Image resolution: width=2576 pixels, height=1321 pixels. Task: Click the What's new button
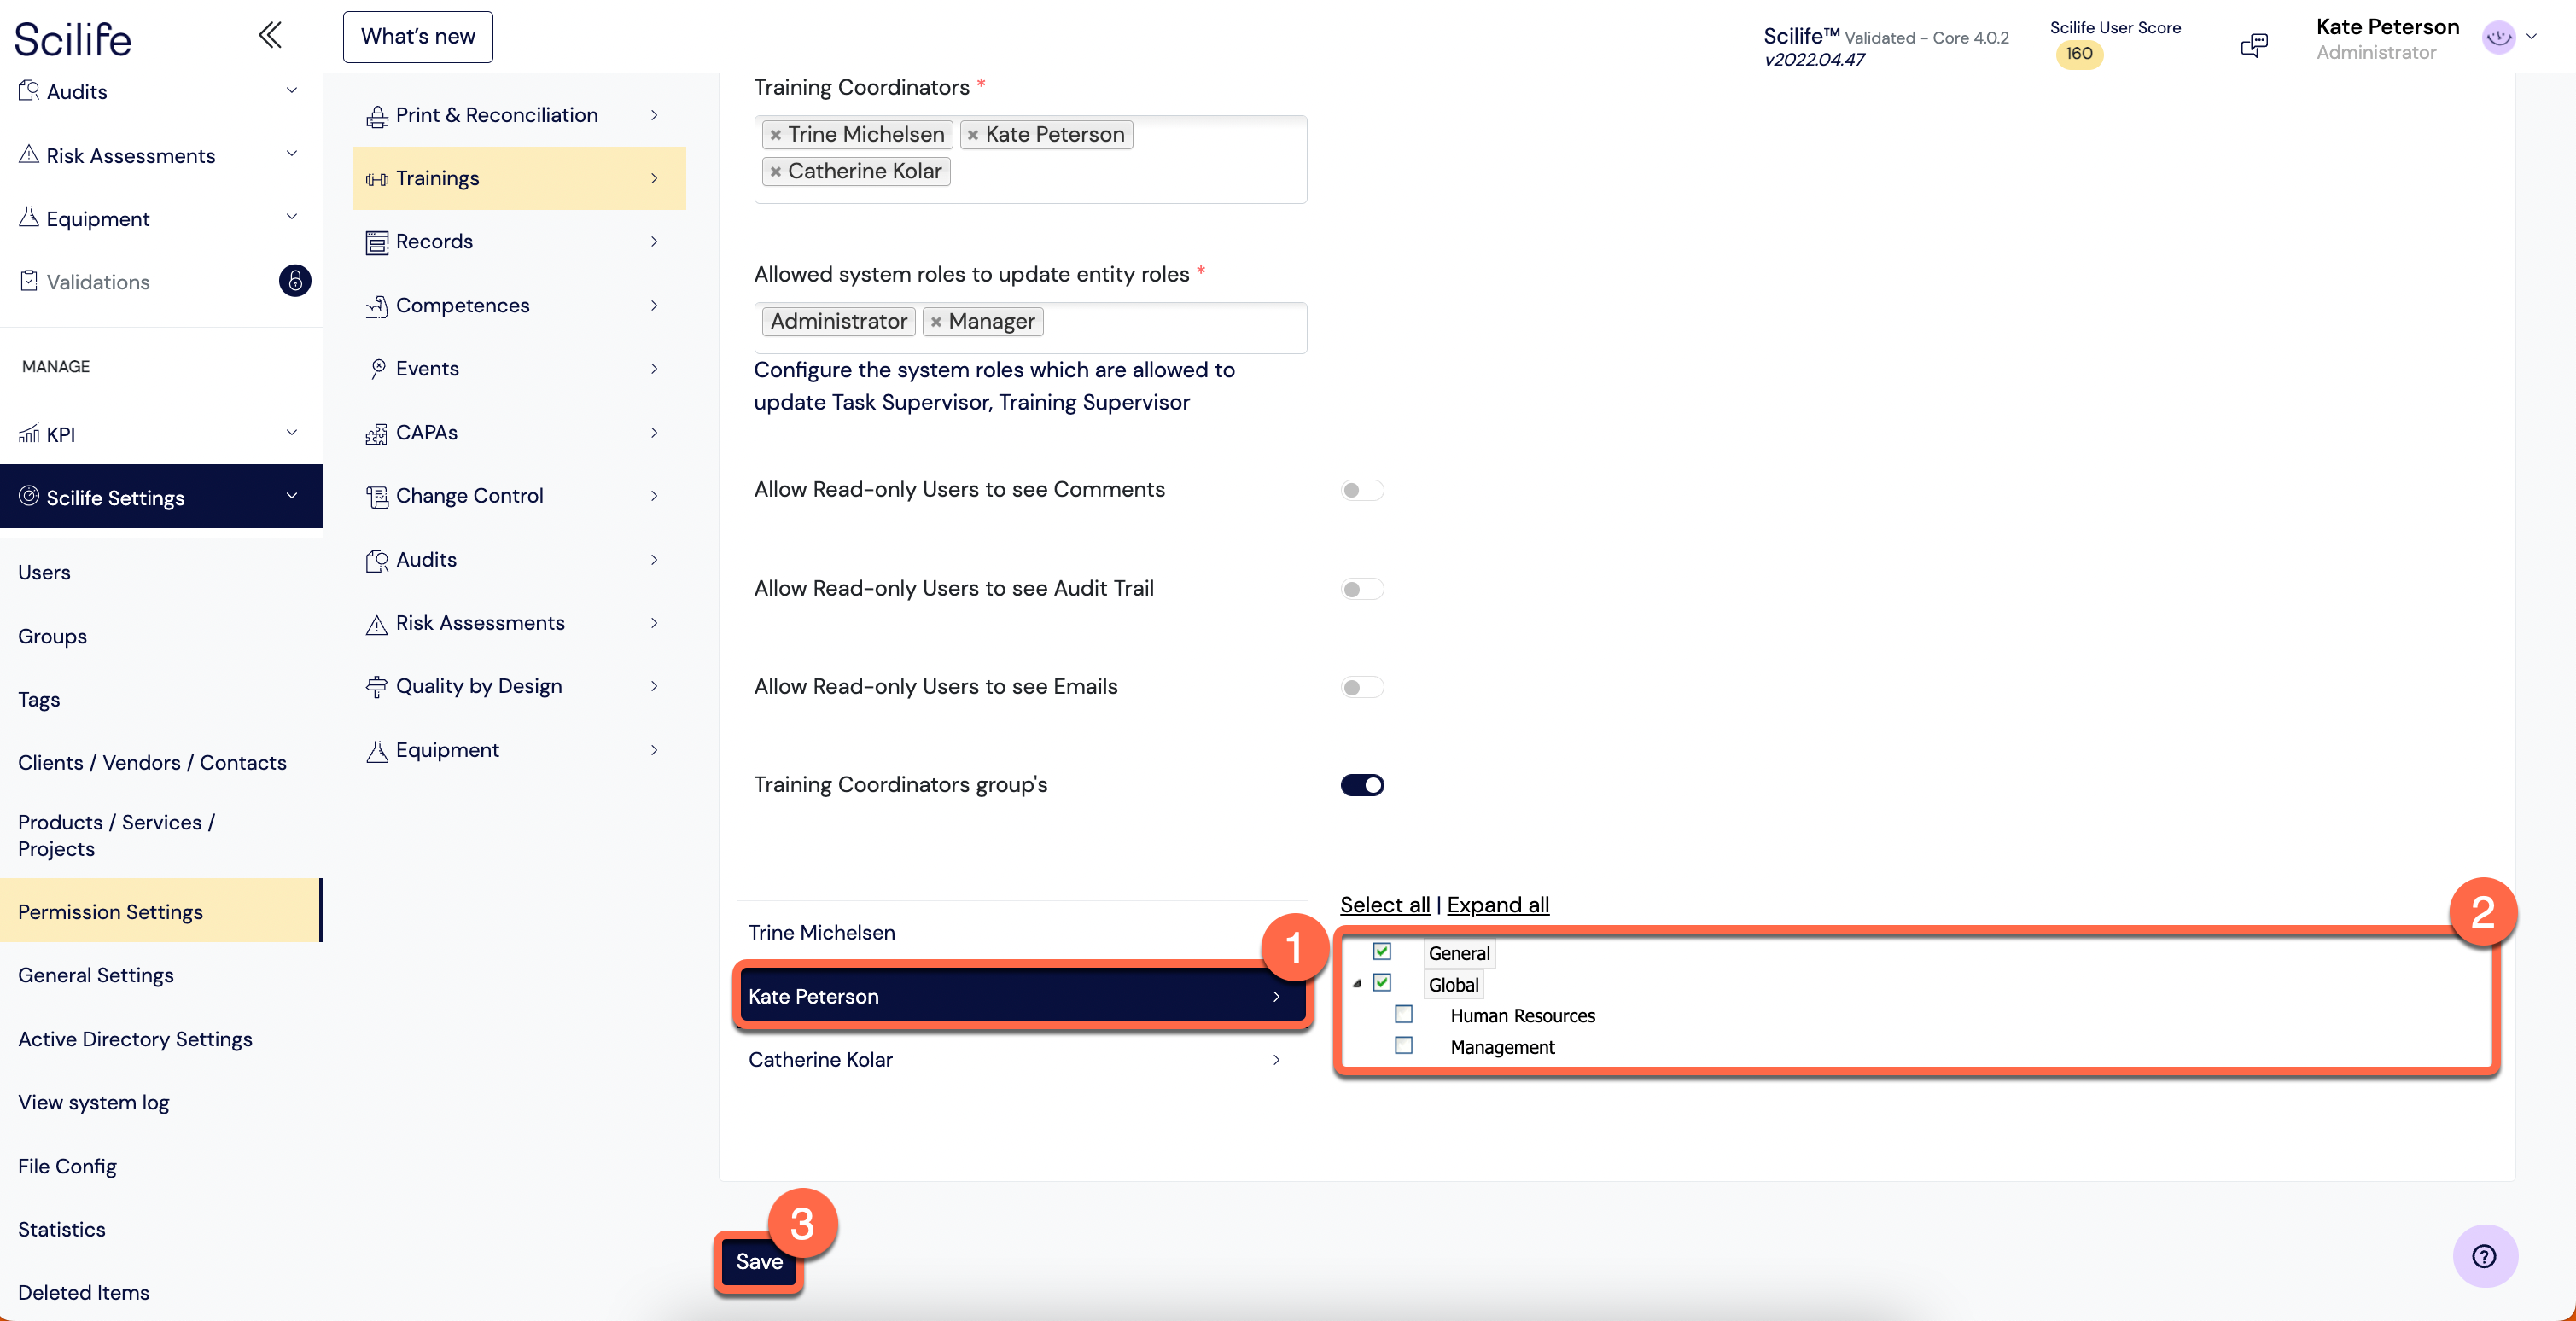[x=417, y=37]
